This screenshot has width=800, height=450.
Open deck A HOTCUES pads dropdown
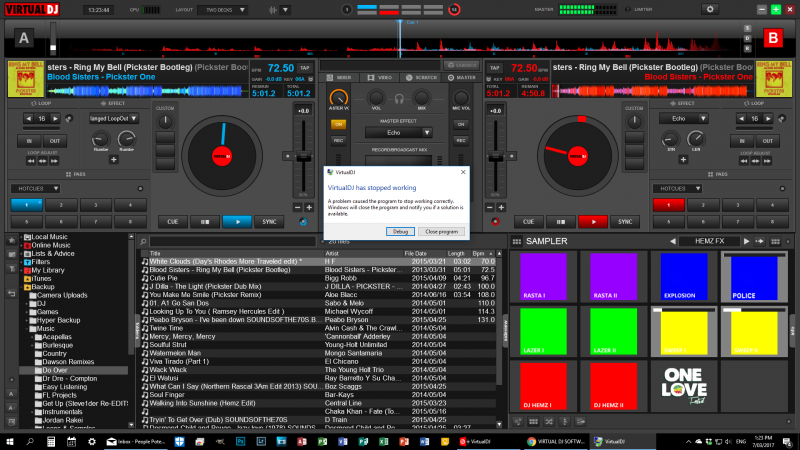[35, 189]
